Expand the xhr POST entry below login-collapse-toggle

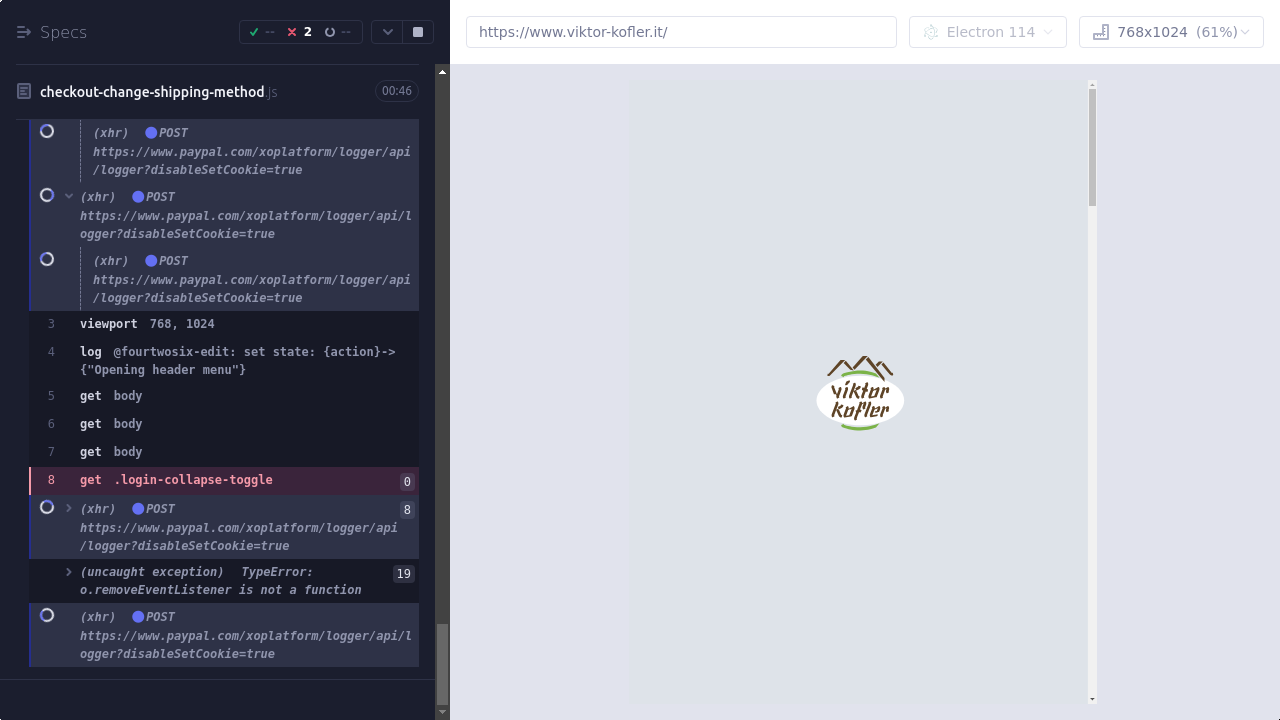tap(69, 508)
